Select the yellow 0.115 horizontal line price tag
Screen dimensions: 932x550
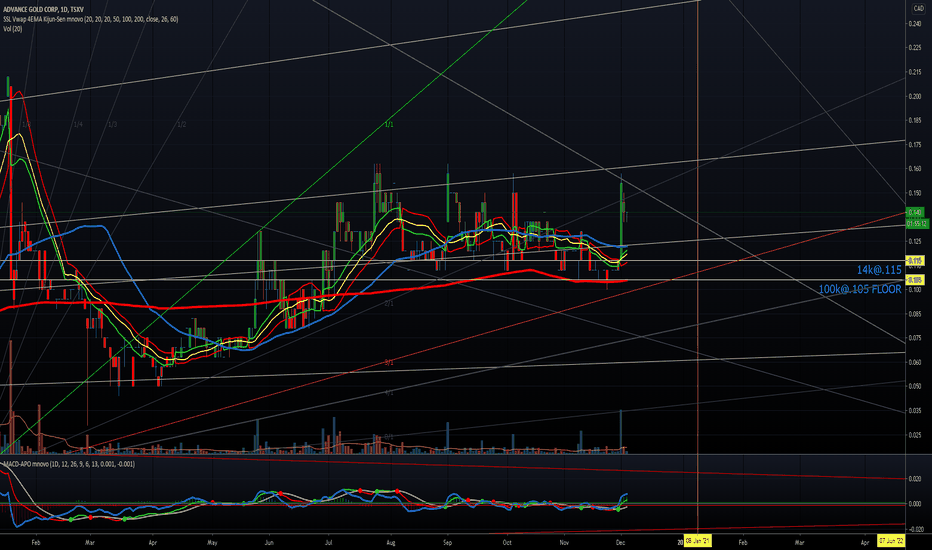[914, 260]
